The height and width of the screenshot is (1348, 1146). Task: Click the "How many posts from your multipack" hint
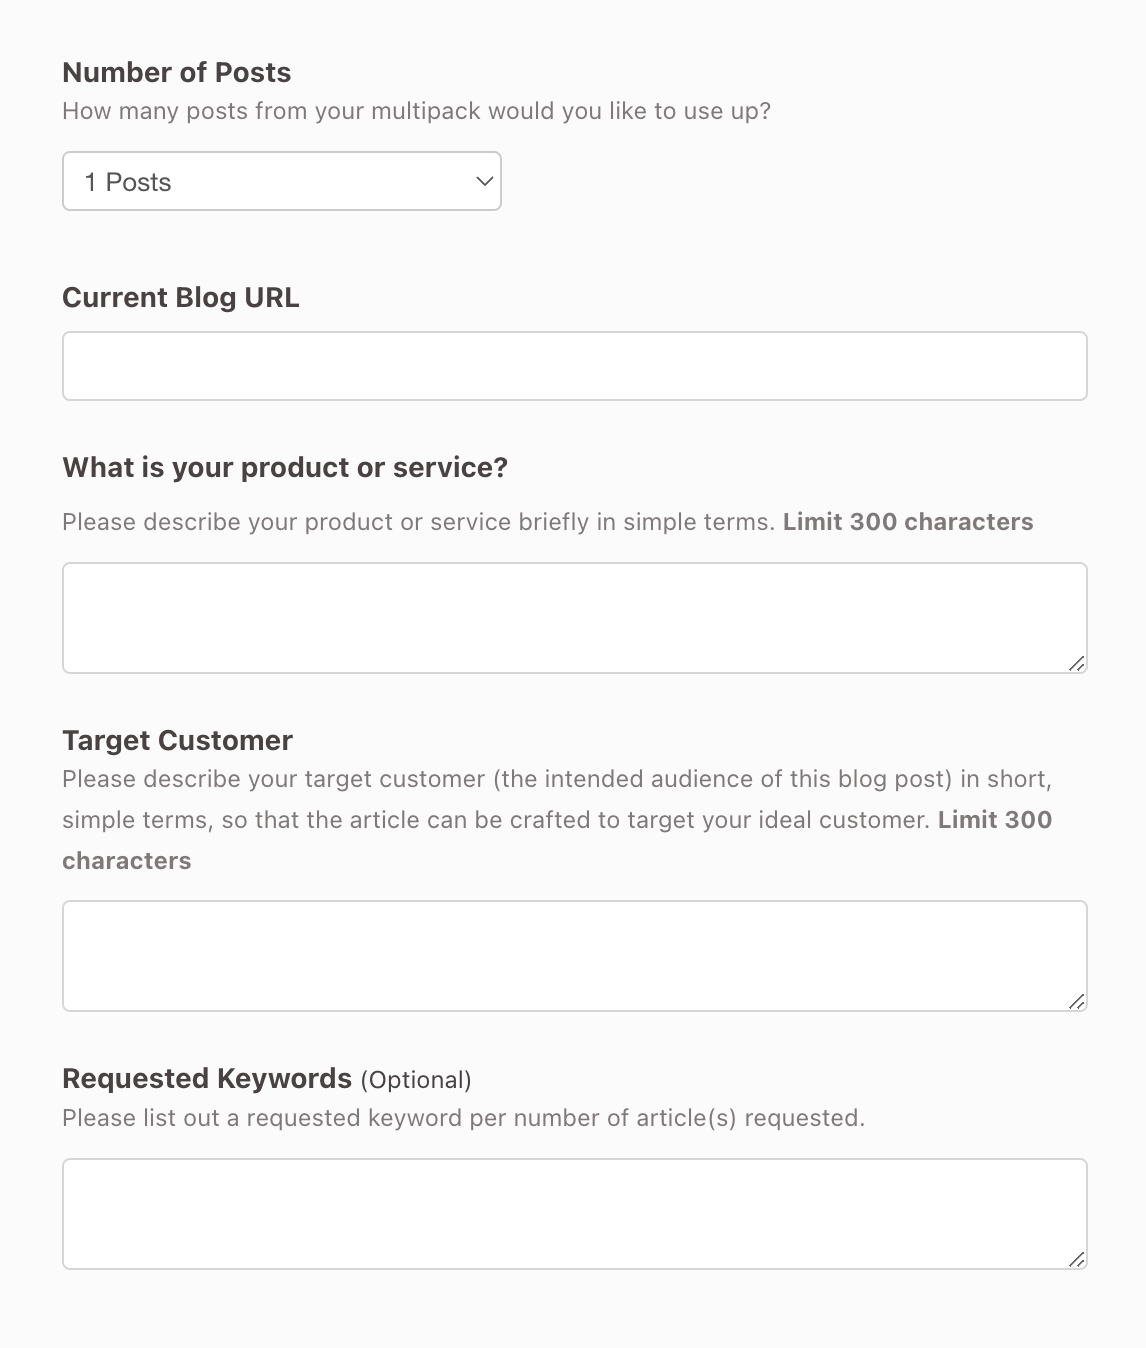coord(416,111)
